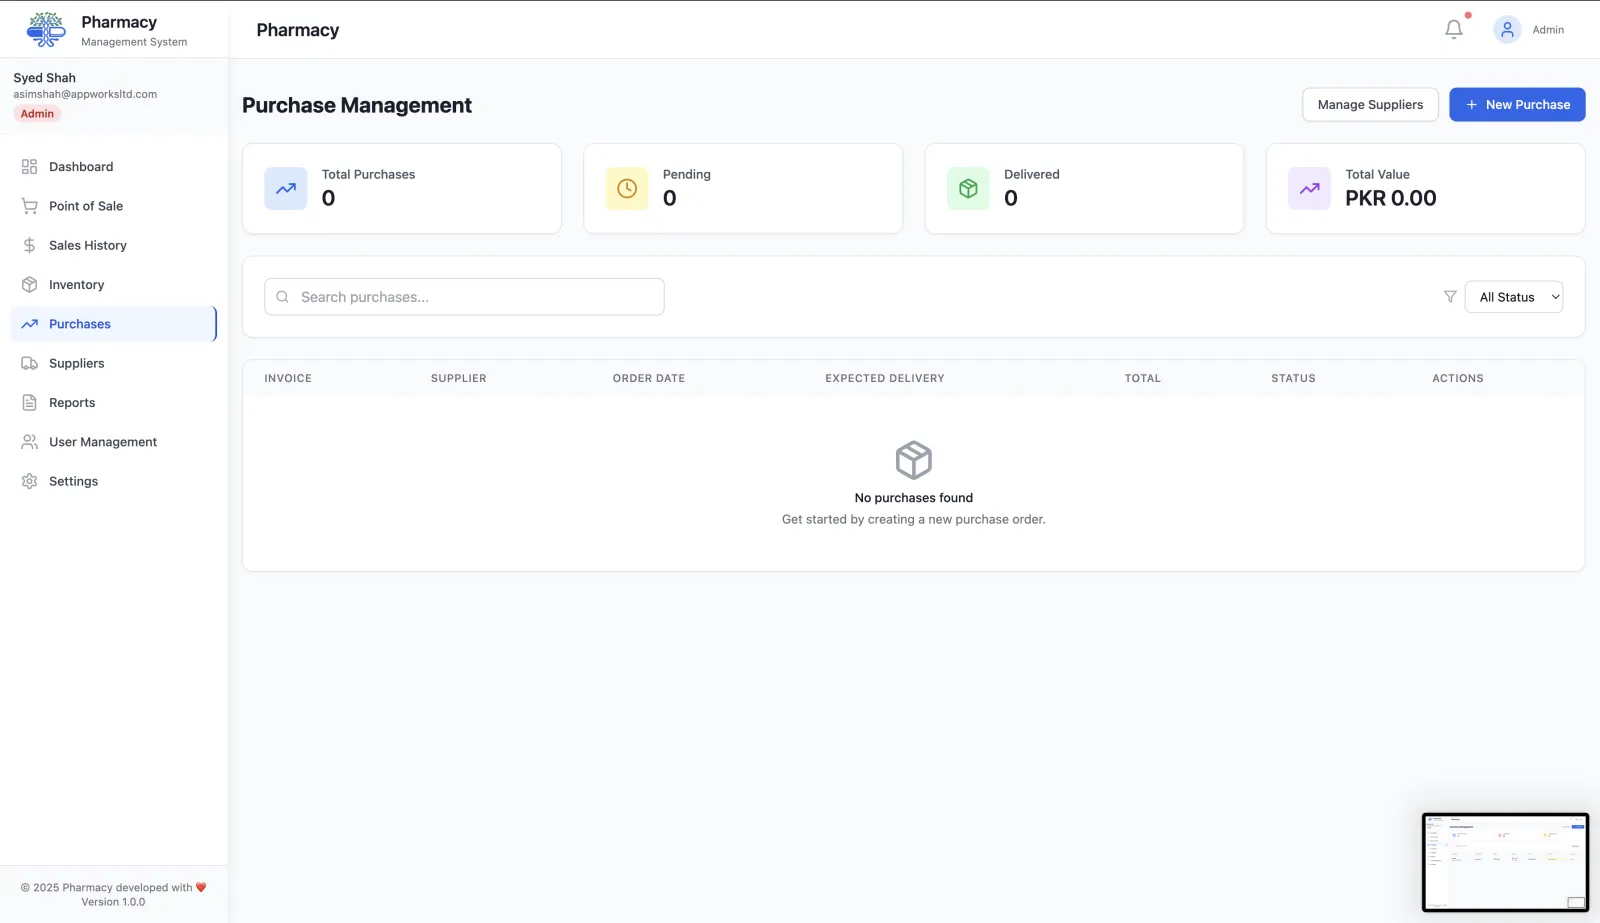Click the Total Purchases trend icon
The height and width of the screenshot is (923, 1600).
286,188
